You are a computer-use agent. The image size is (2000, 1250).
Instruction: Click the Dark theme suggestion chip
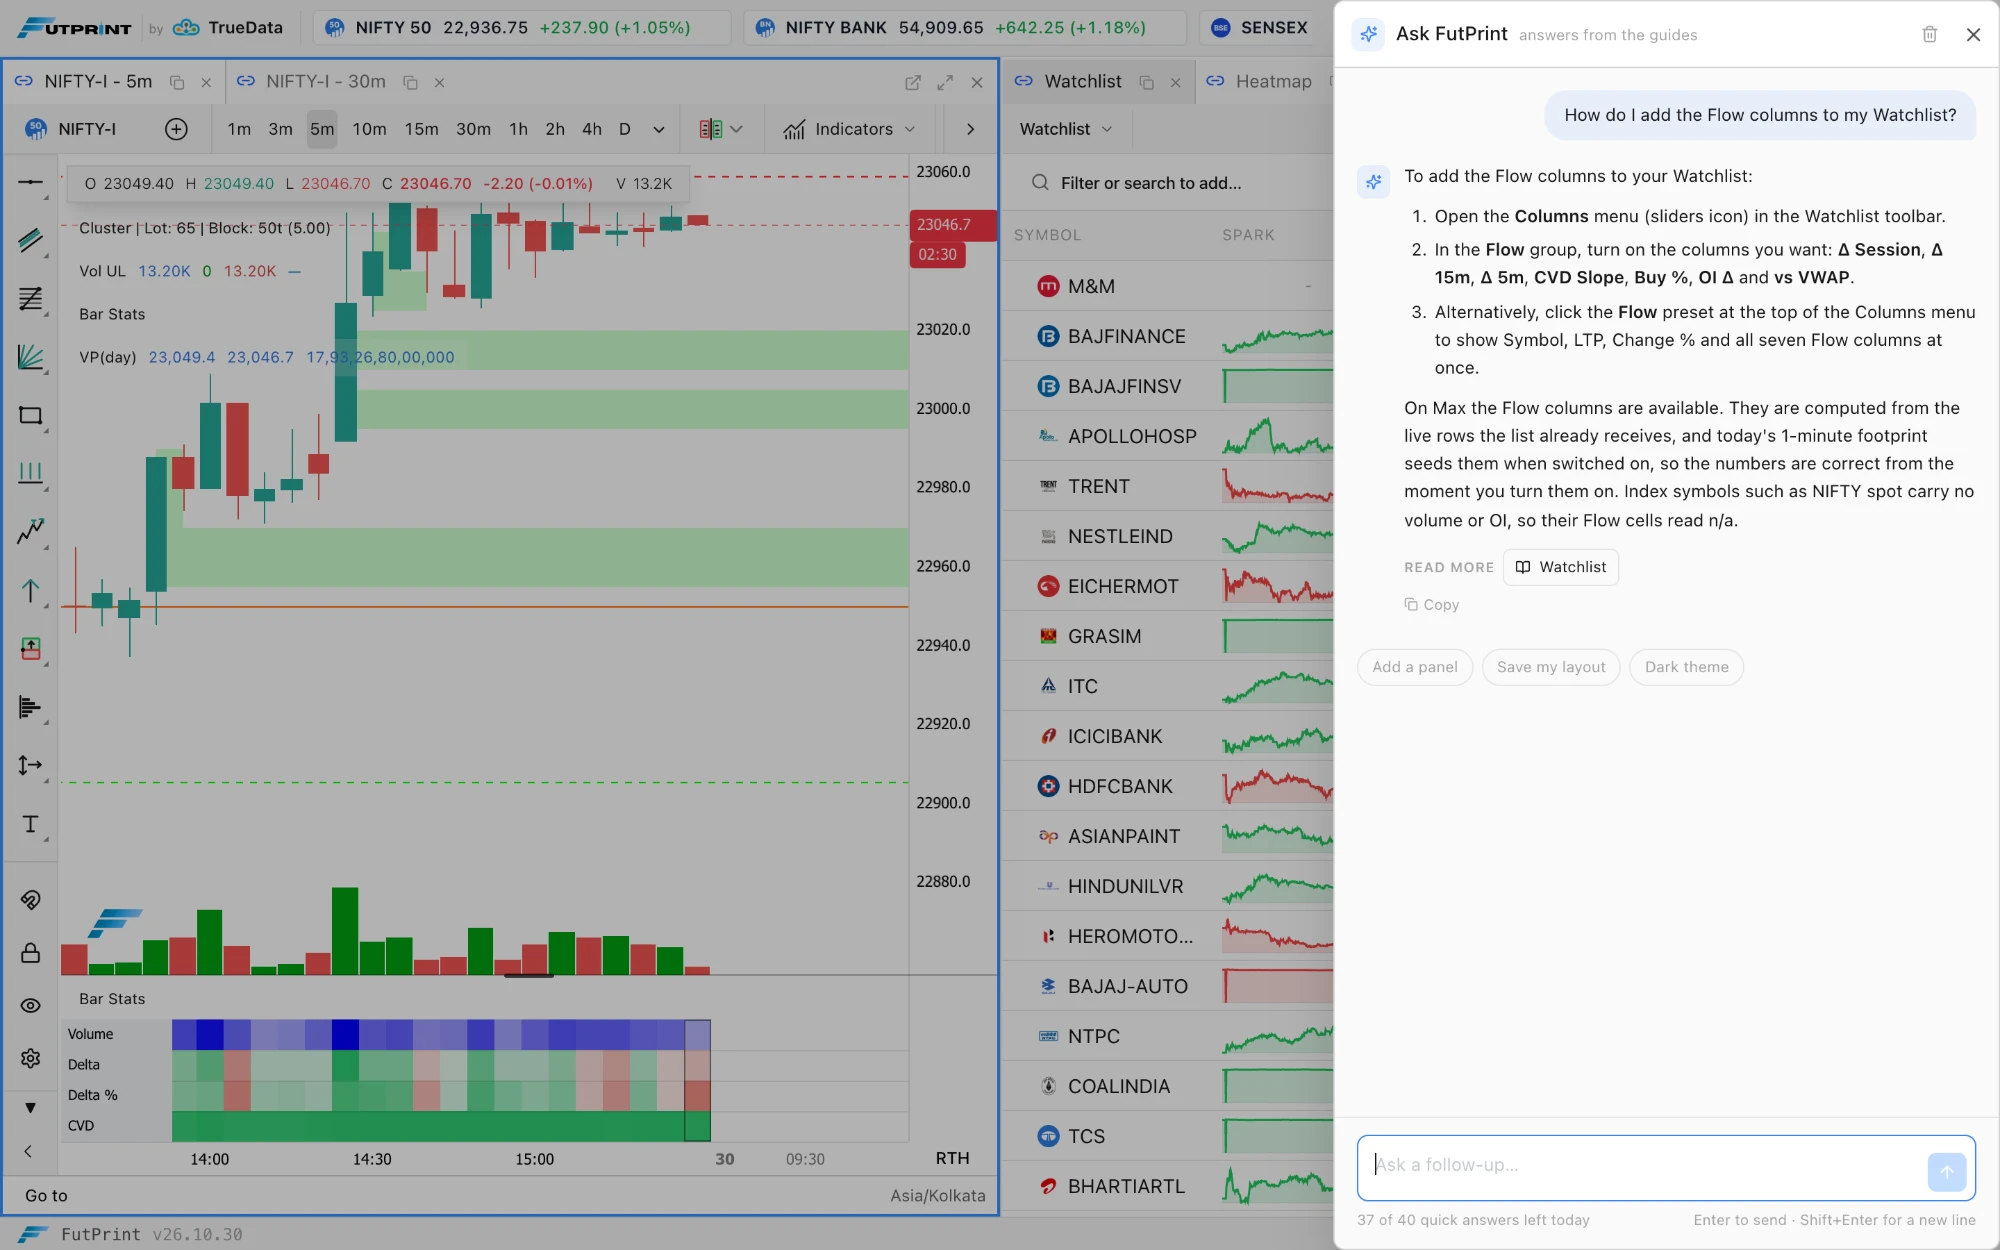pyautogui.click(x=1686, y=667)
